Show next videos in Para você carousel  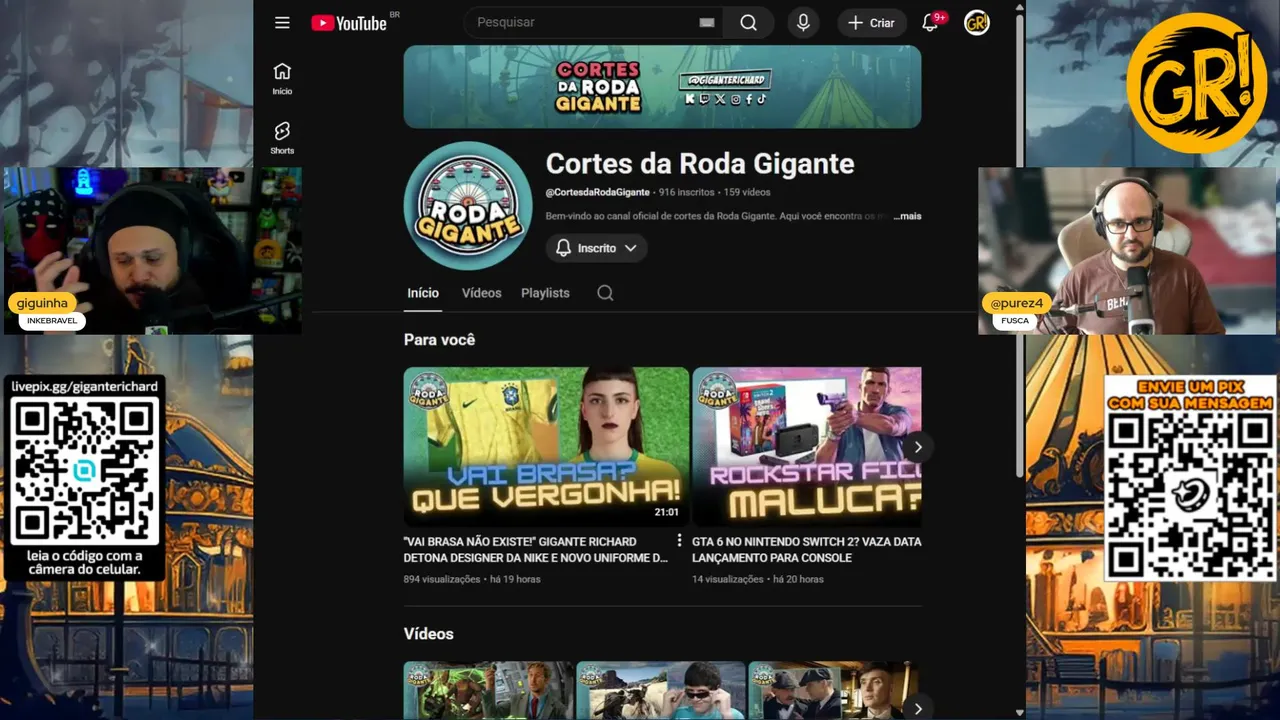pyautogui.click(x=918, y=447)
